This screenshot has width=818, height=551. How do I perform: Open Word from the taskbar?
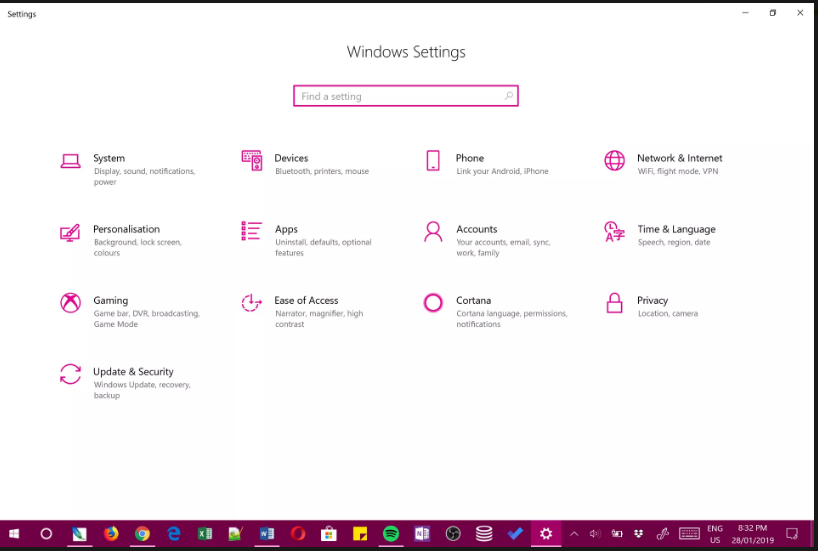pyautogui.click(x=267, y=534)
